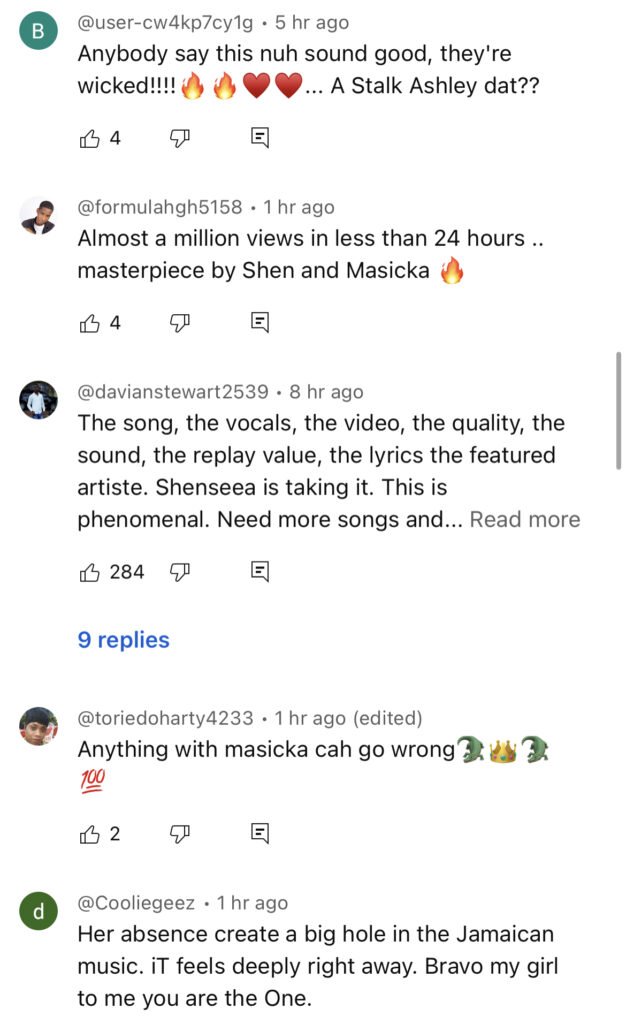Click the comments scrollbar on the right
This screenshot has height=1024, width=626.
(x=619, y=410)
